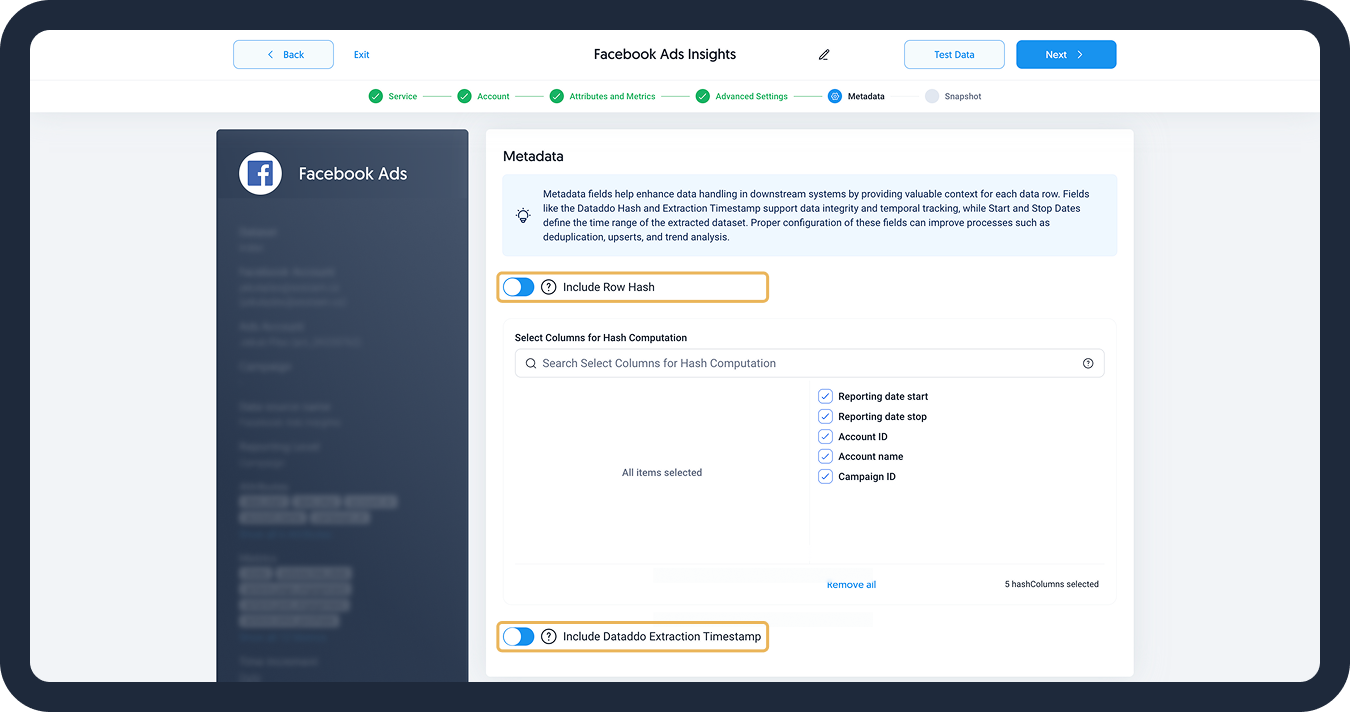
Task: Focus the Search Select Columns for Hash Computation field
Action: [x=809, y=363]
